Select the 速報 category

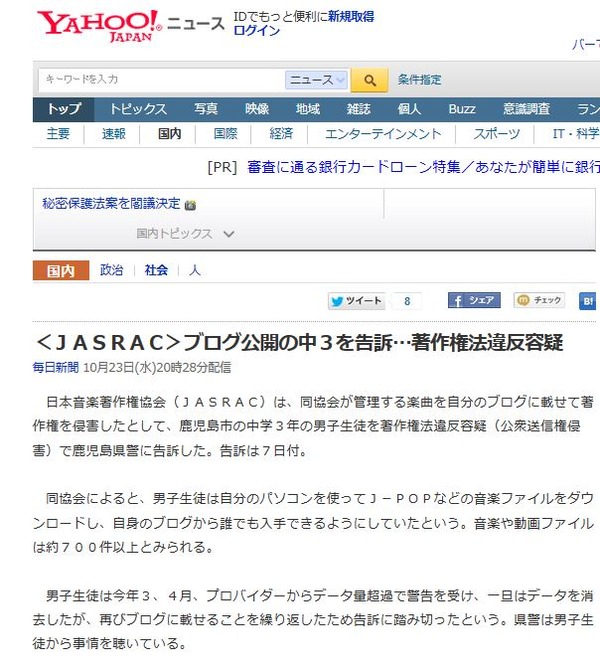click(x=114, y=134)
